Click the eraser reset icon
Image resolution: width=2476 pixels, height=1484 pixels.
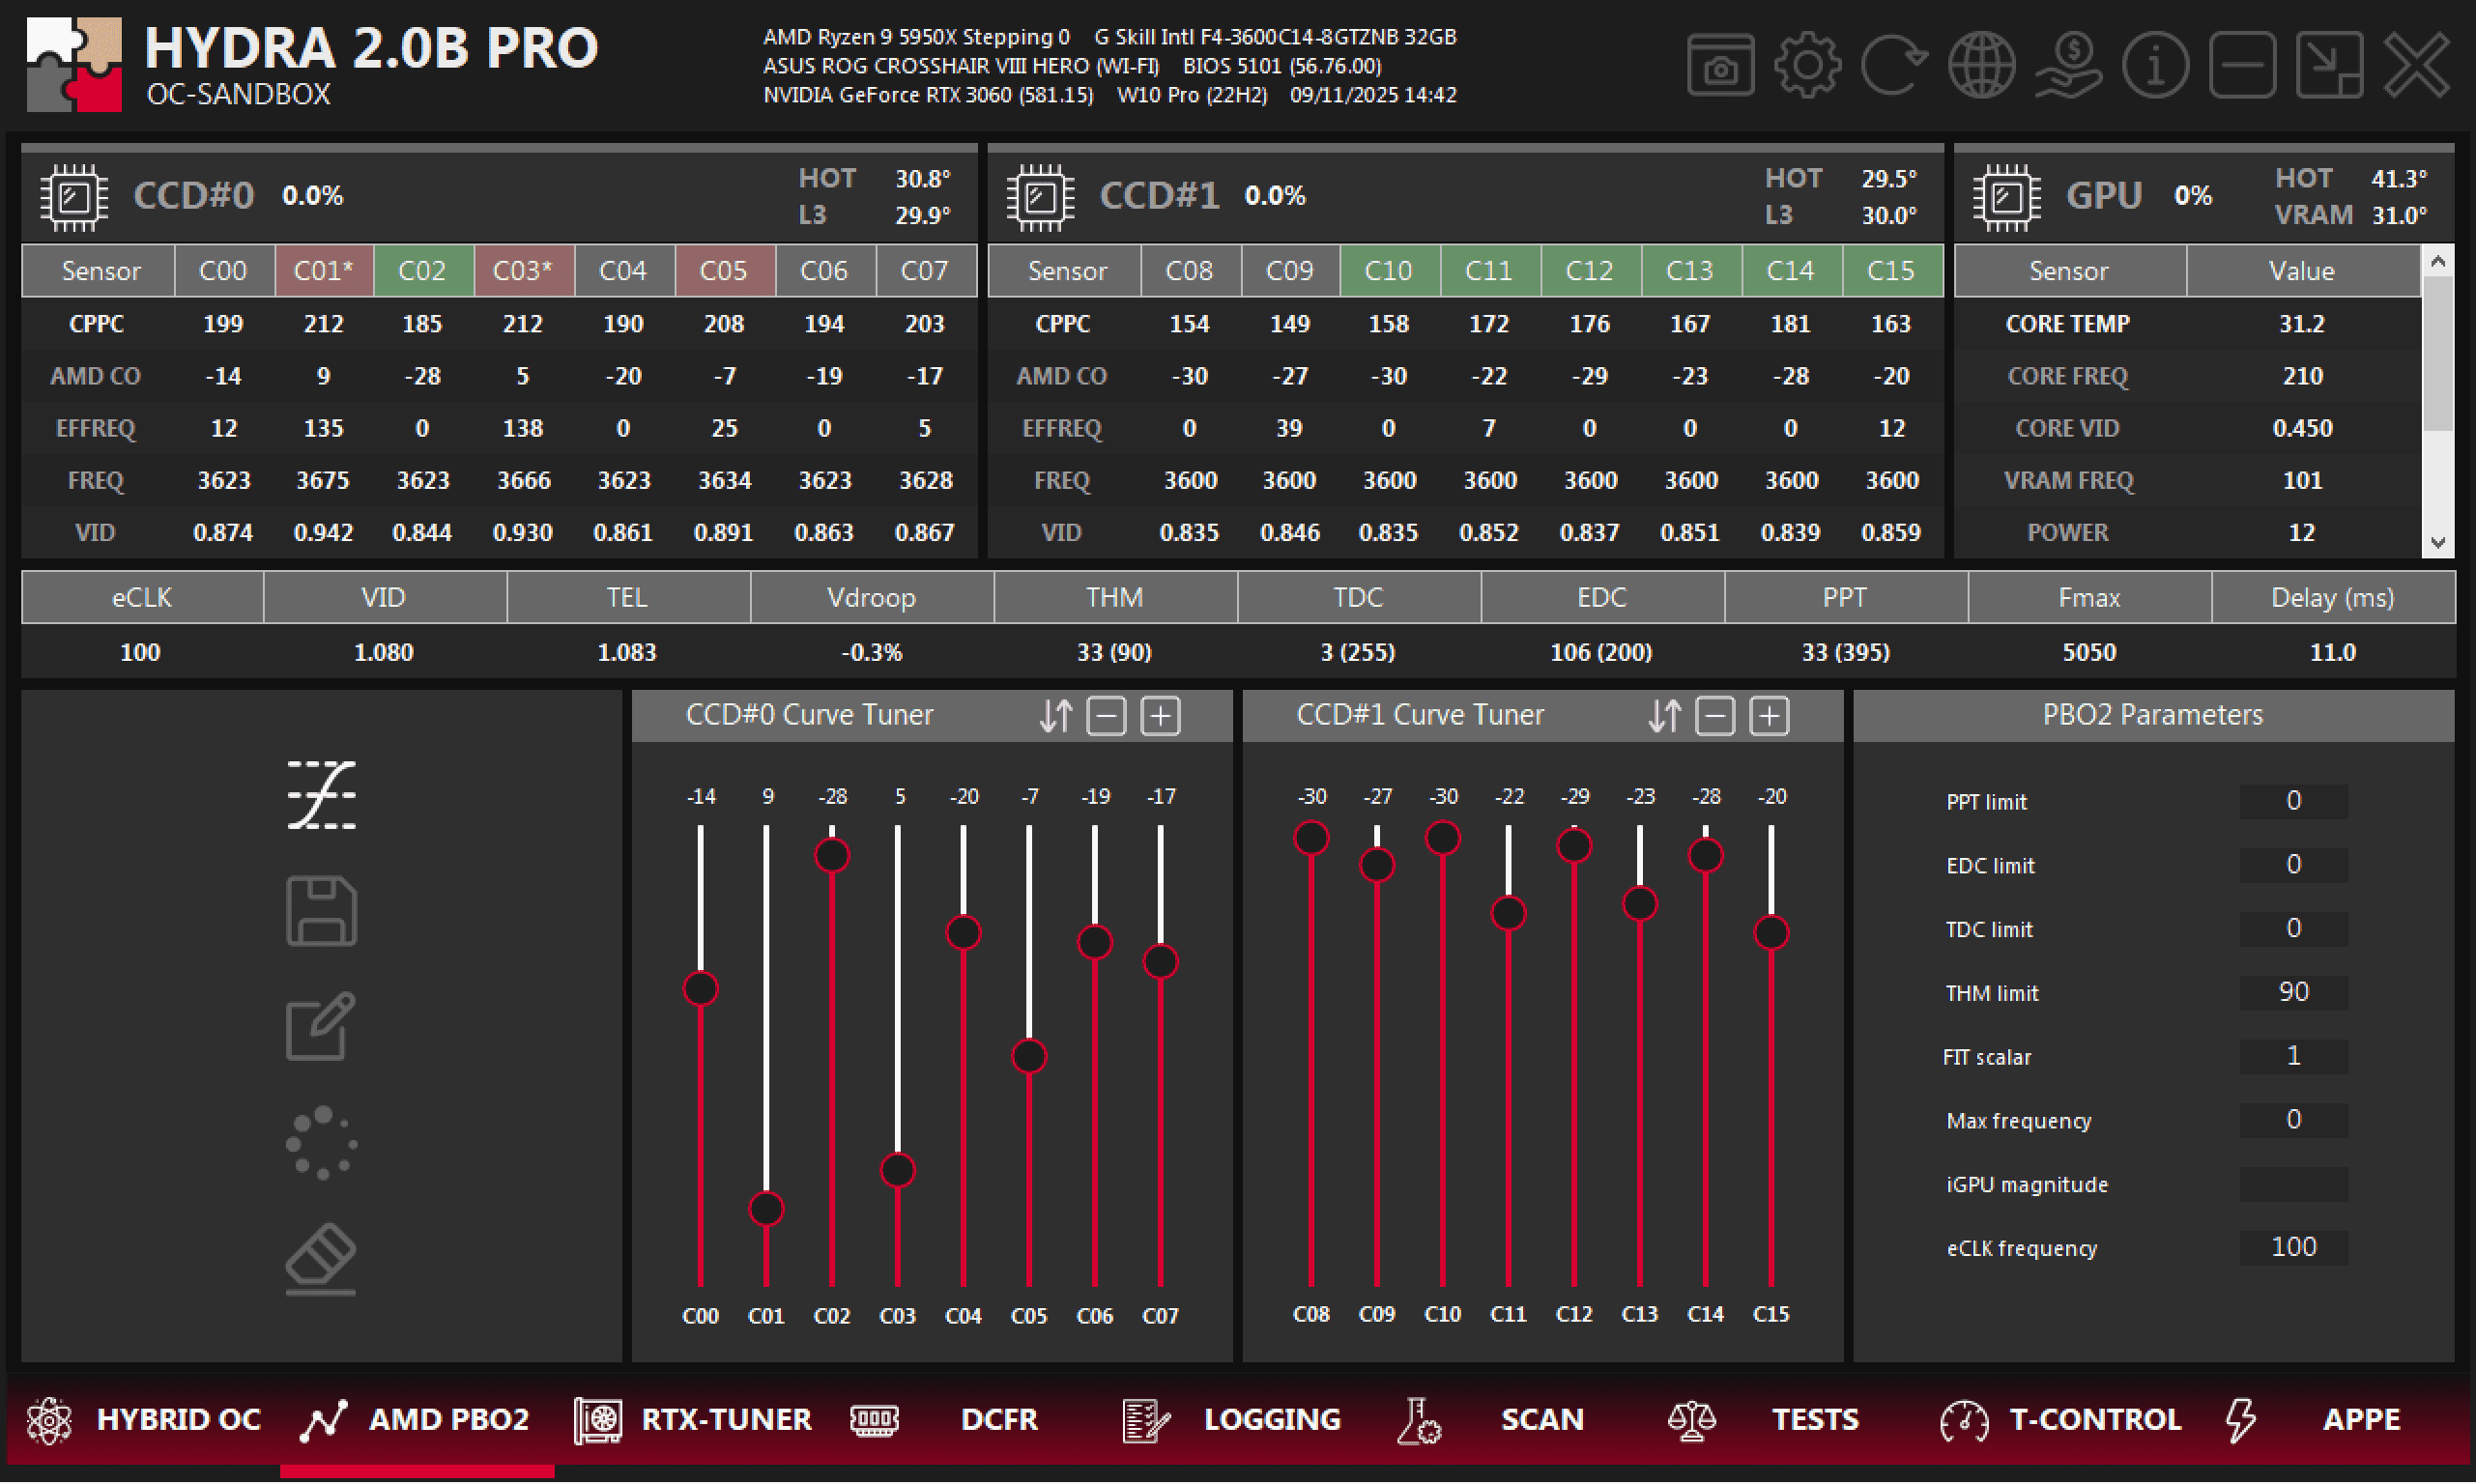click(321, 1260)
